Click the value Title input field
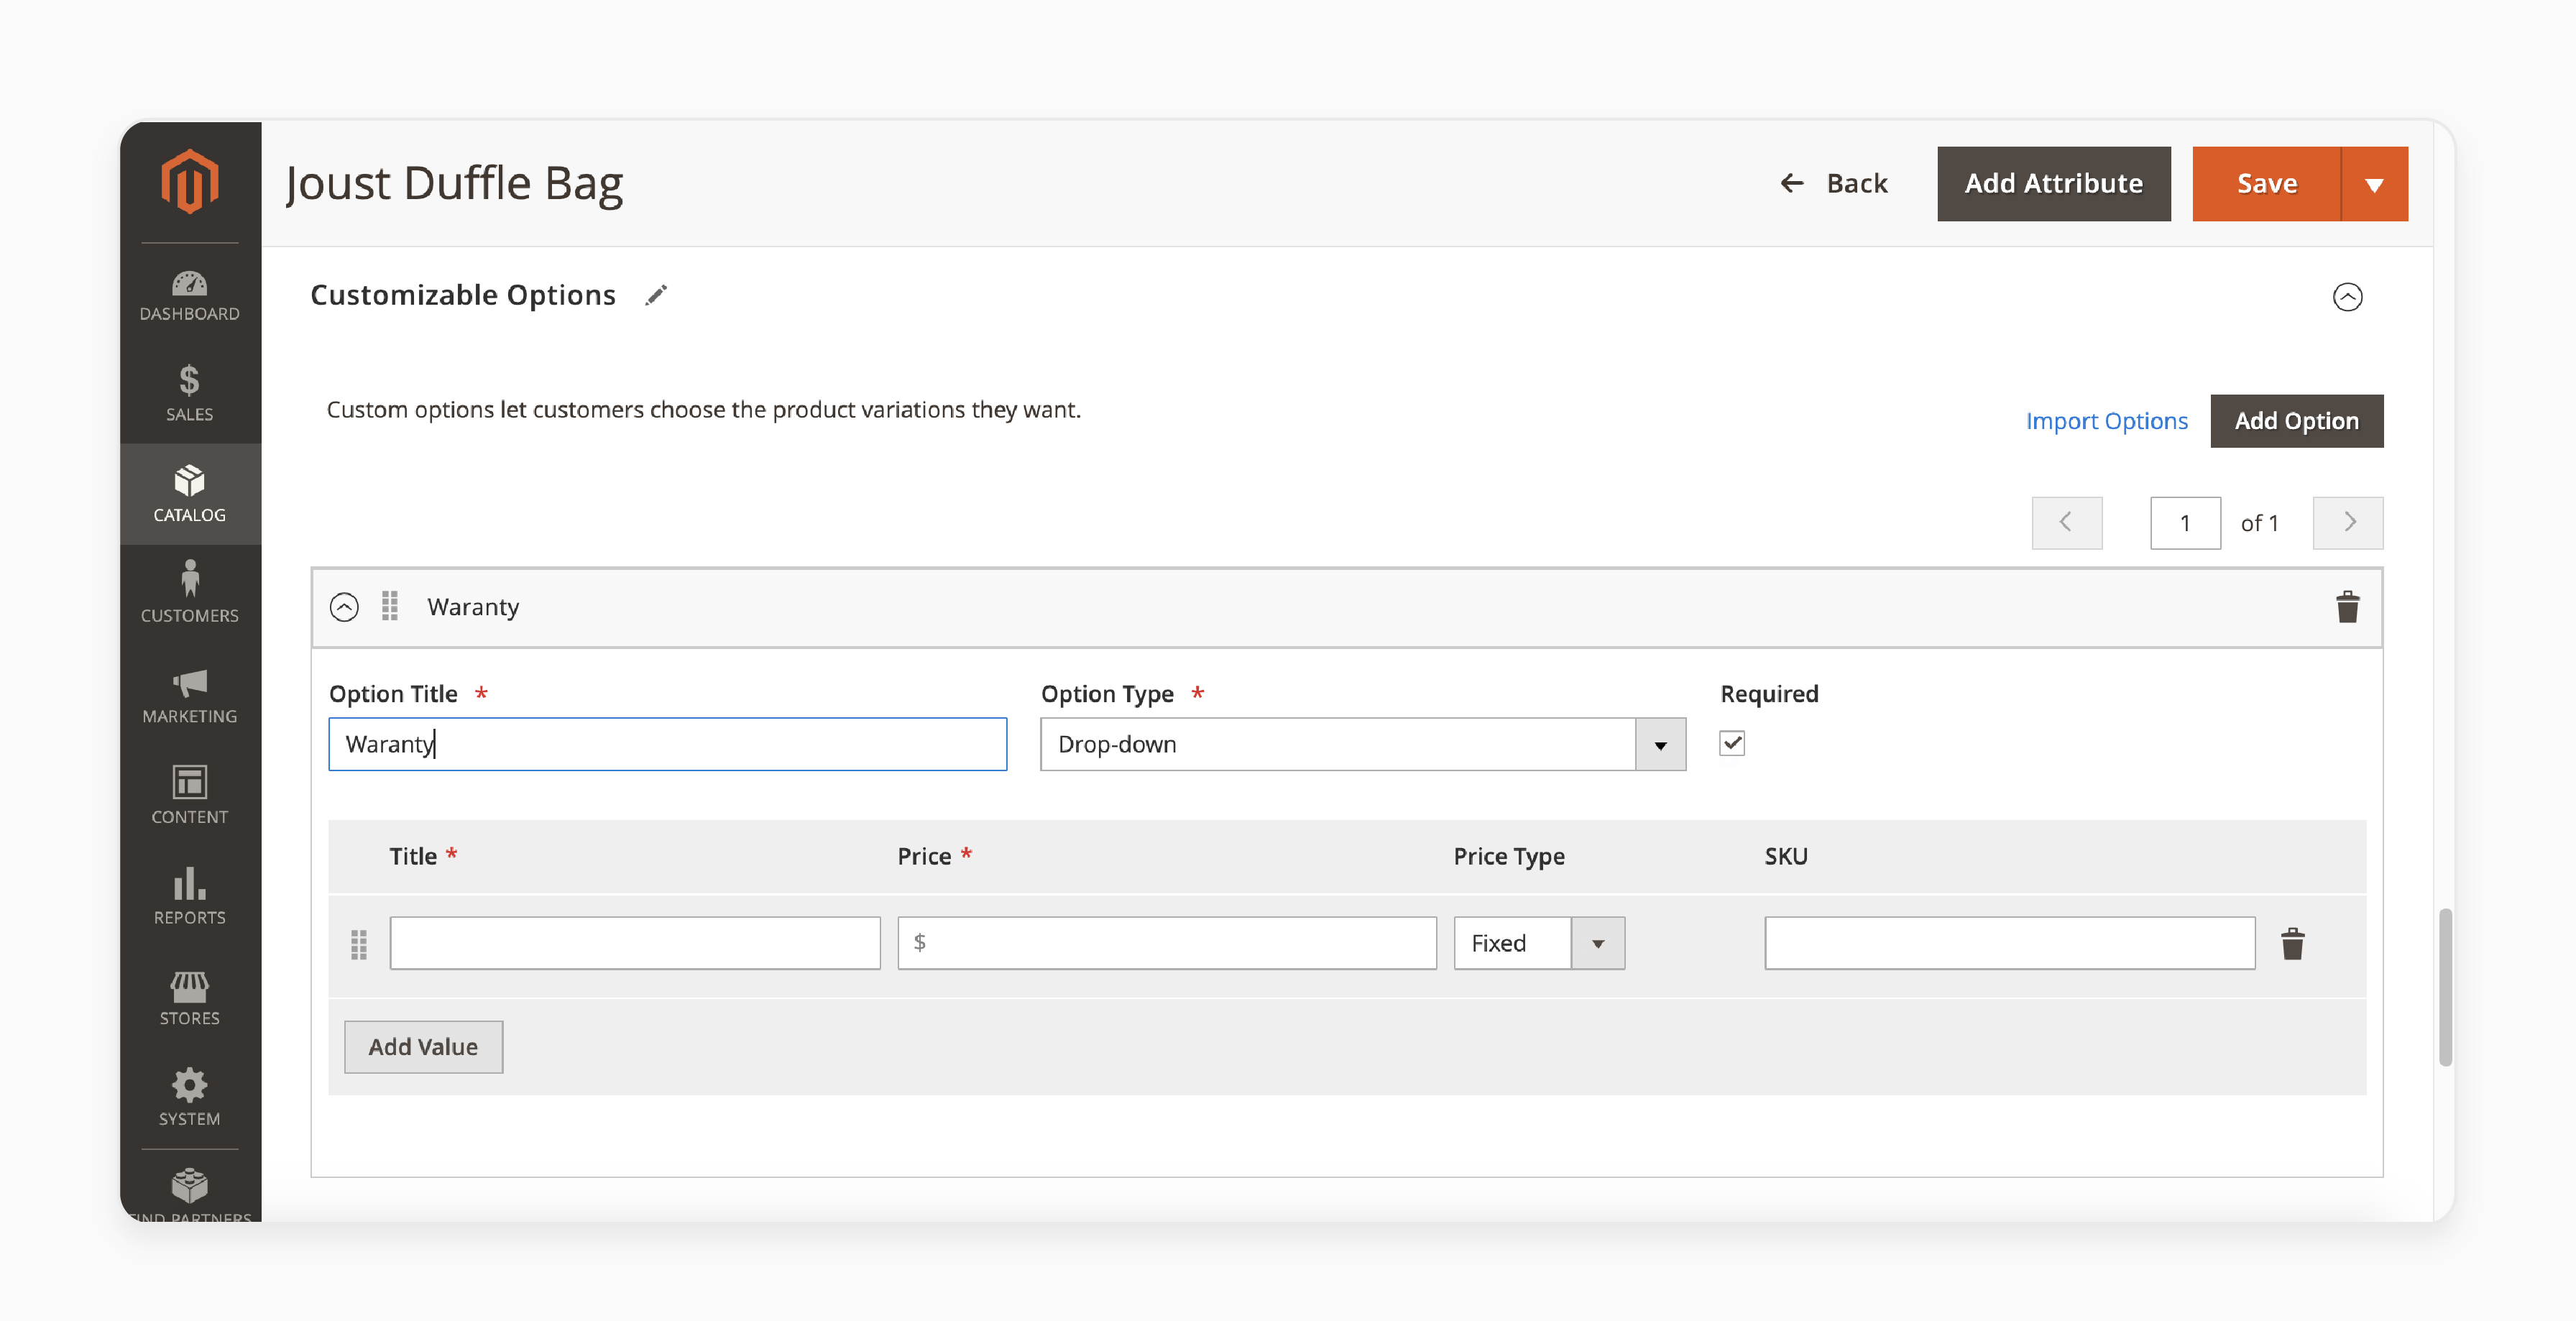Viewport: 2576px width, 1321px height. [635, 942]
